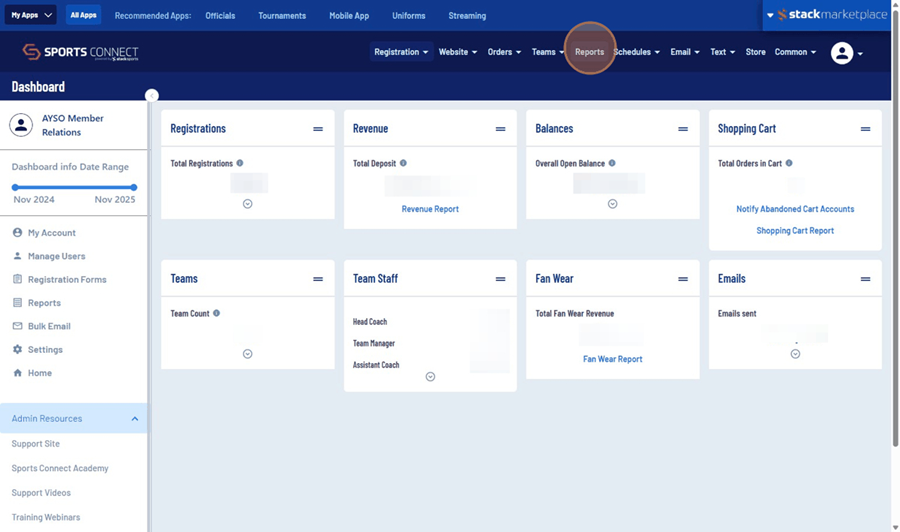Open the Reports menu in navbar
This screenshot has width=900, height=532.
(589, 52)
